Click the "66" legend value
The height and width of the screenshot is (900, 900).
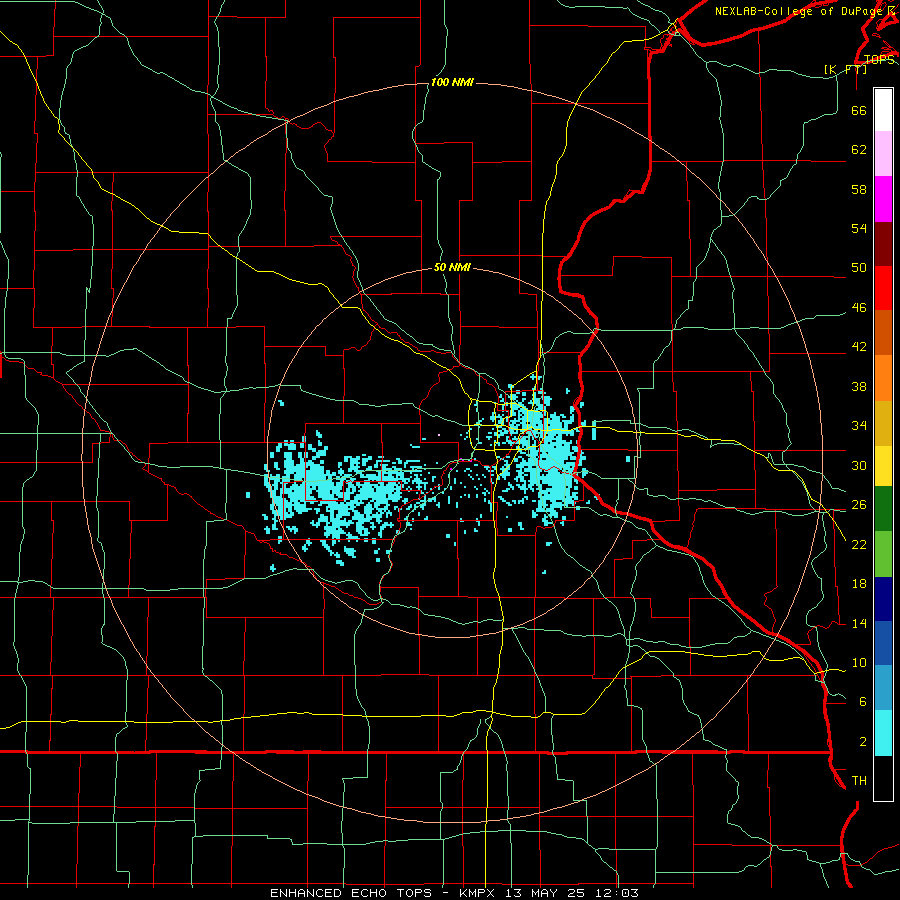coord(859,110)
